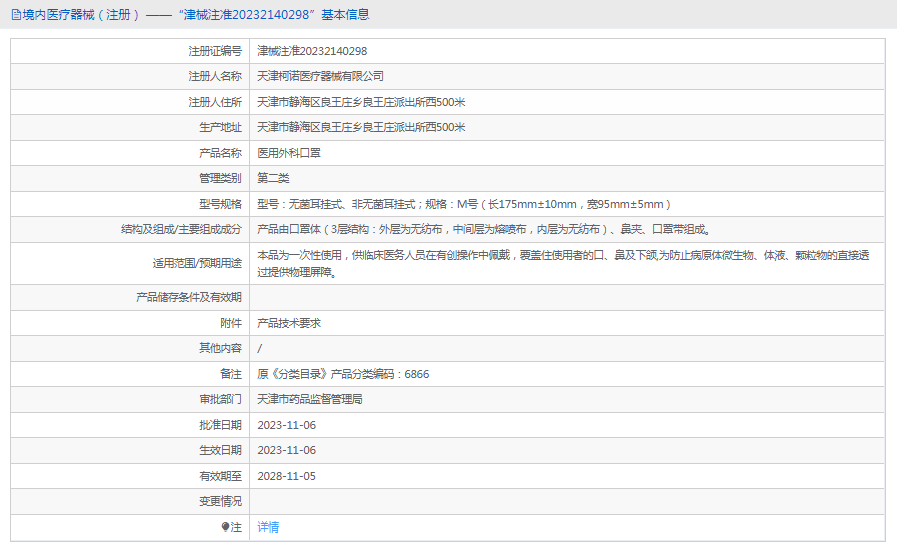897x545 pixels.
Task: Click registration number 津械注准20232140298 in table
Action: 312,51
